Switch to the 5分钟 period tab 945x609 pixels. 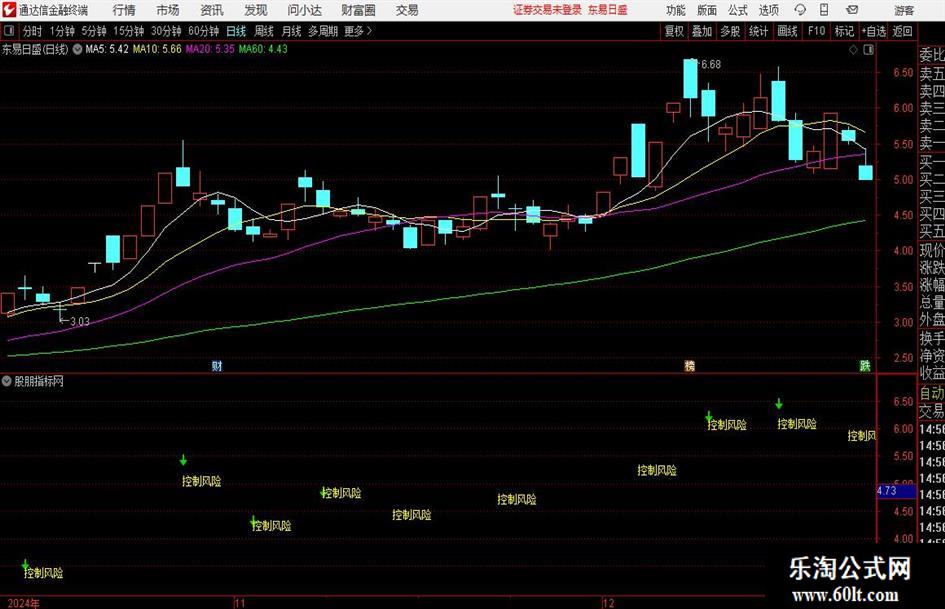pos(93,31)
